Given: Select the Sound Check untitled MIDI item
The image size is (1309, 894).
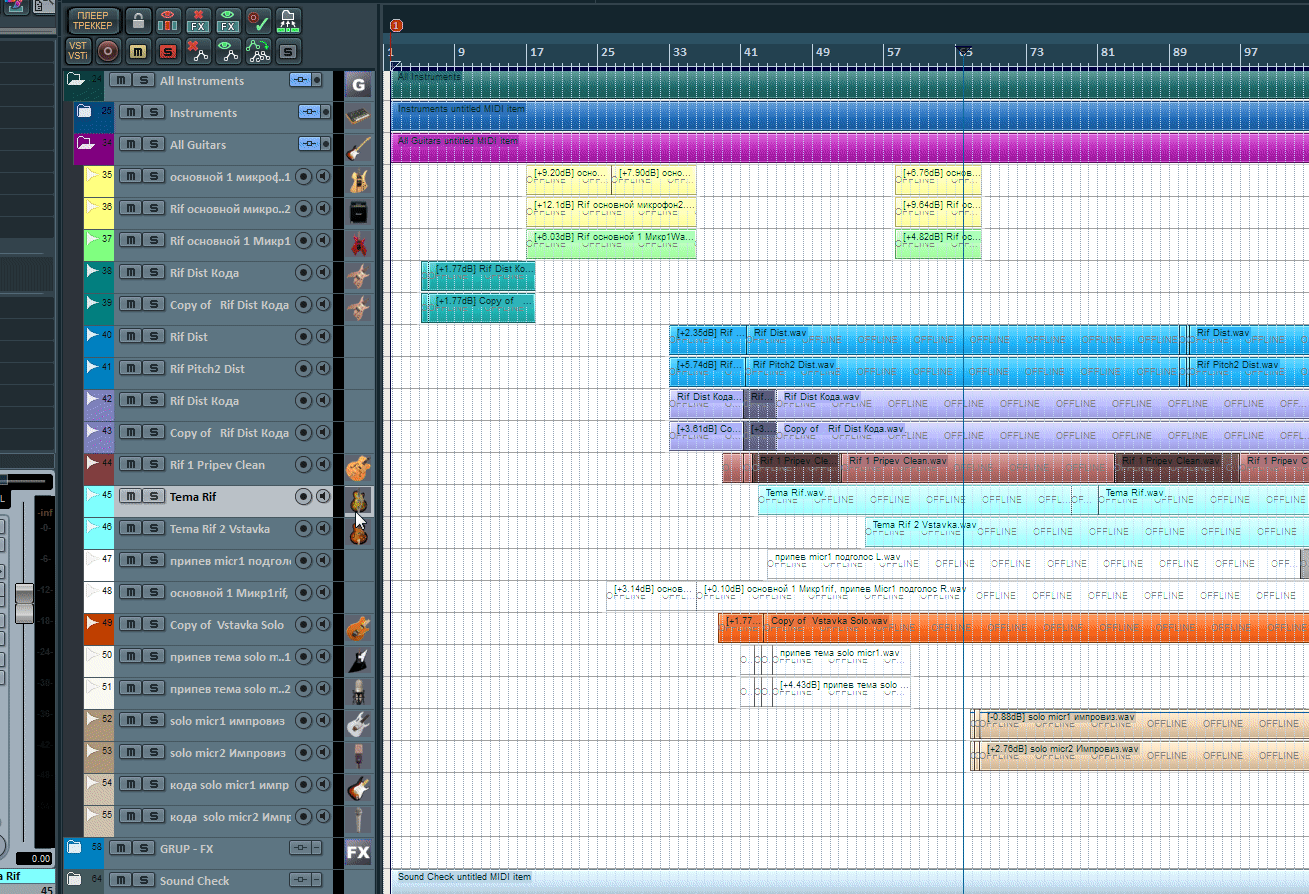Looking at the screenshot, I should 849,881.
